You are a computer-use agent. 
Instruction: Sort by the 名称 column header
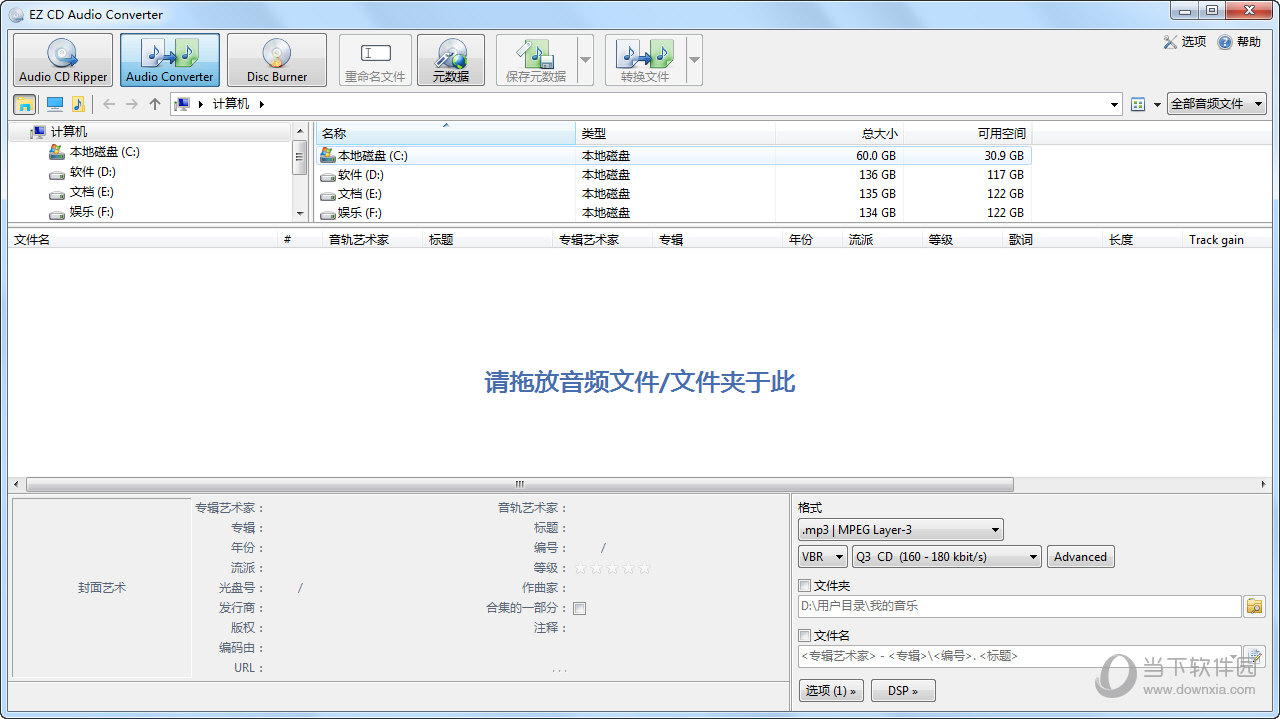click(446, 133)
